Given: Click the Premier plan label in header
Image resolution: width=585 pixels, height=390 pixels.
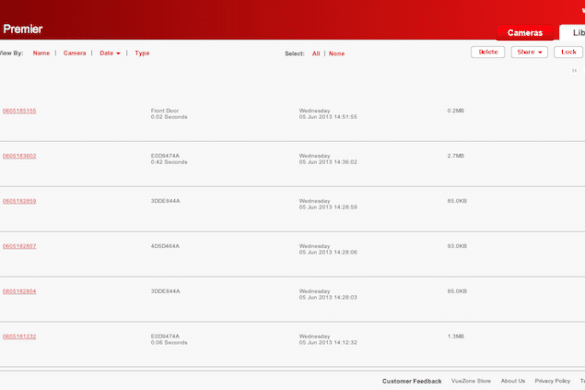Looking at the screenshot, I should pos(23,29).
